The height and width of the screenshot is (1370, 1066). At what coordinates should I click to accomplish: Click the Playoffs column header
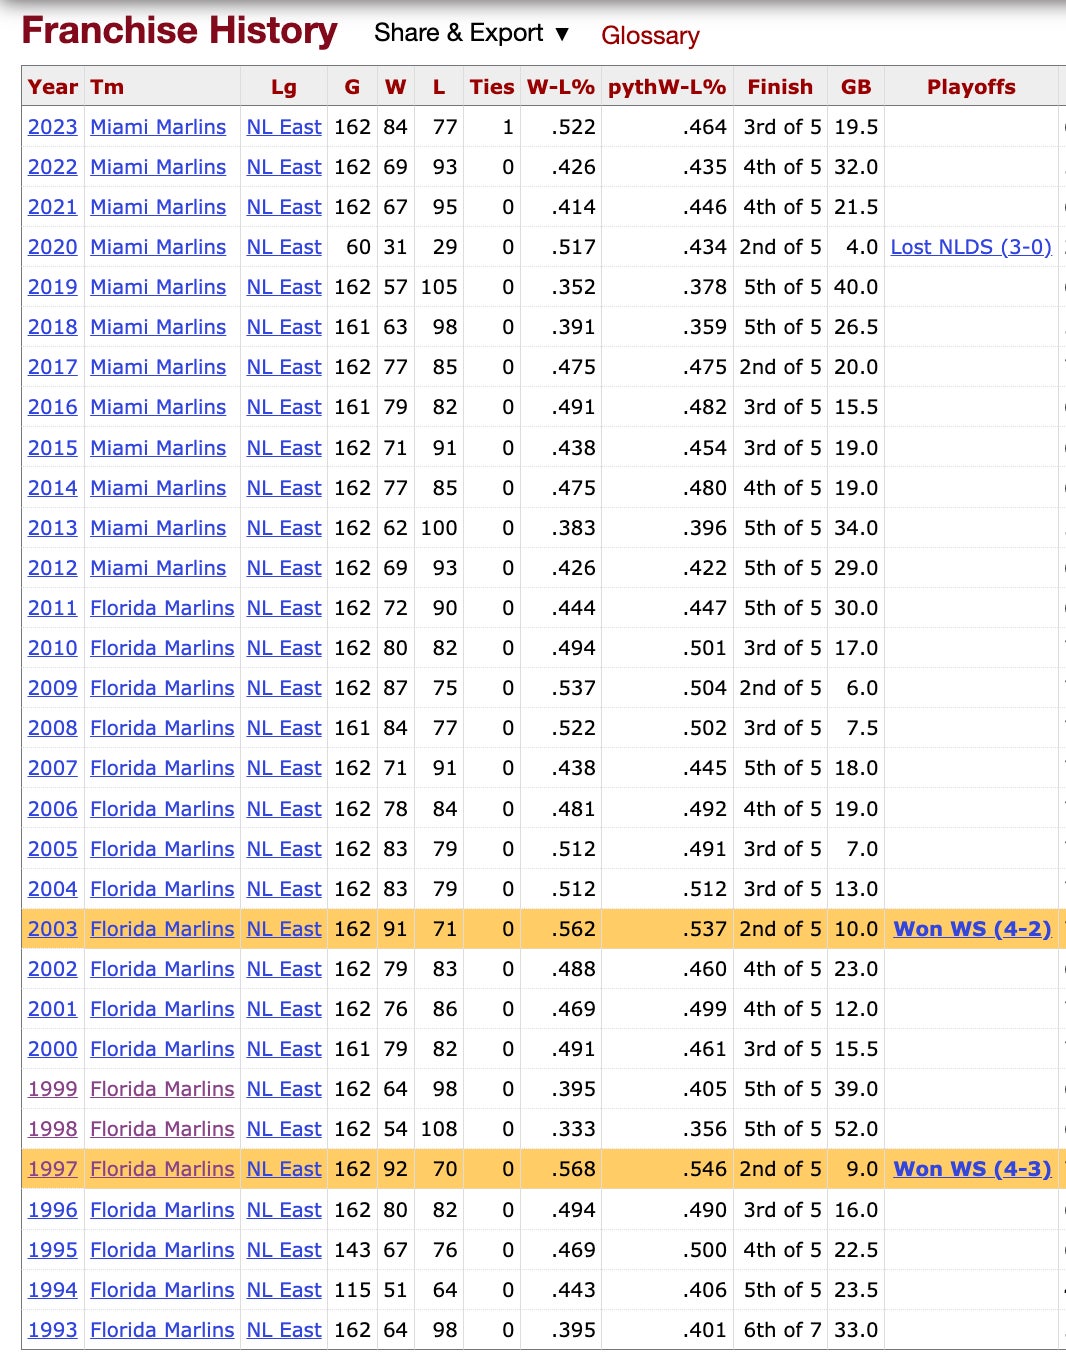click(970, 87)
